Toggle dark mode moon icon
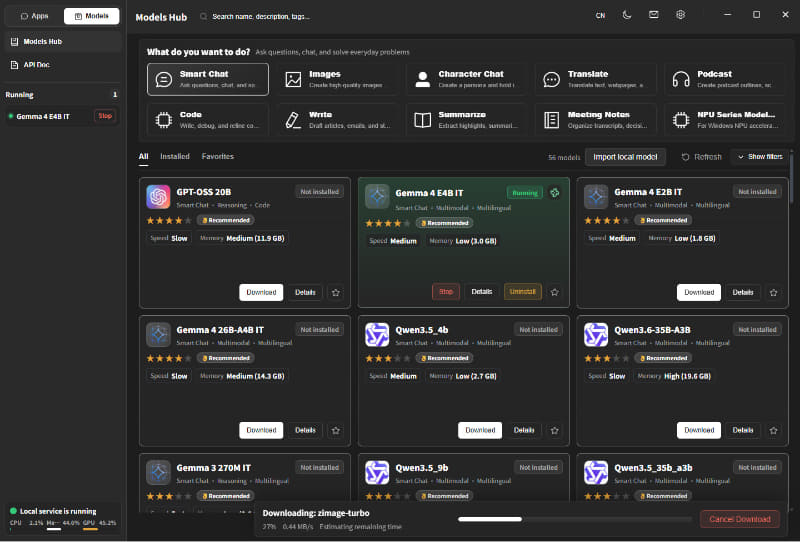This screenshot has height=542, width=800. (627, 15)
